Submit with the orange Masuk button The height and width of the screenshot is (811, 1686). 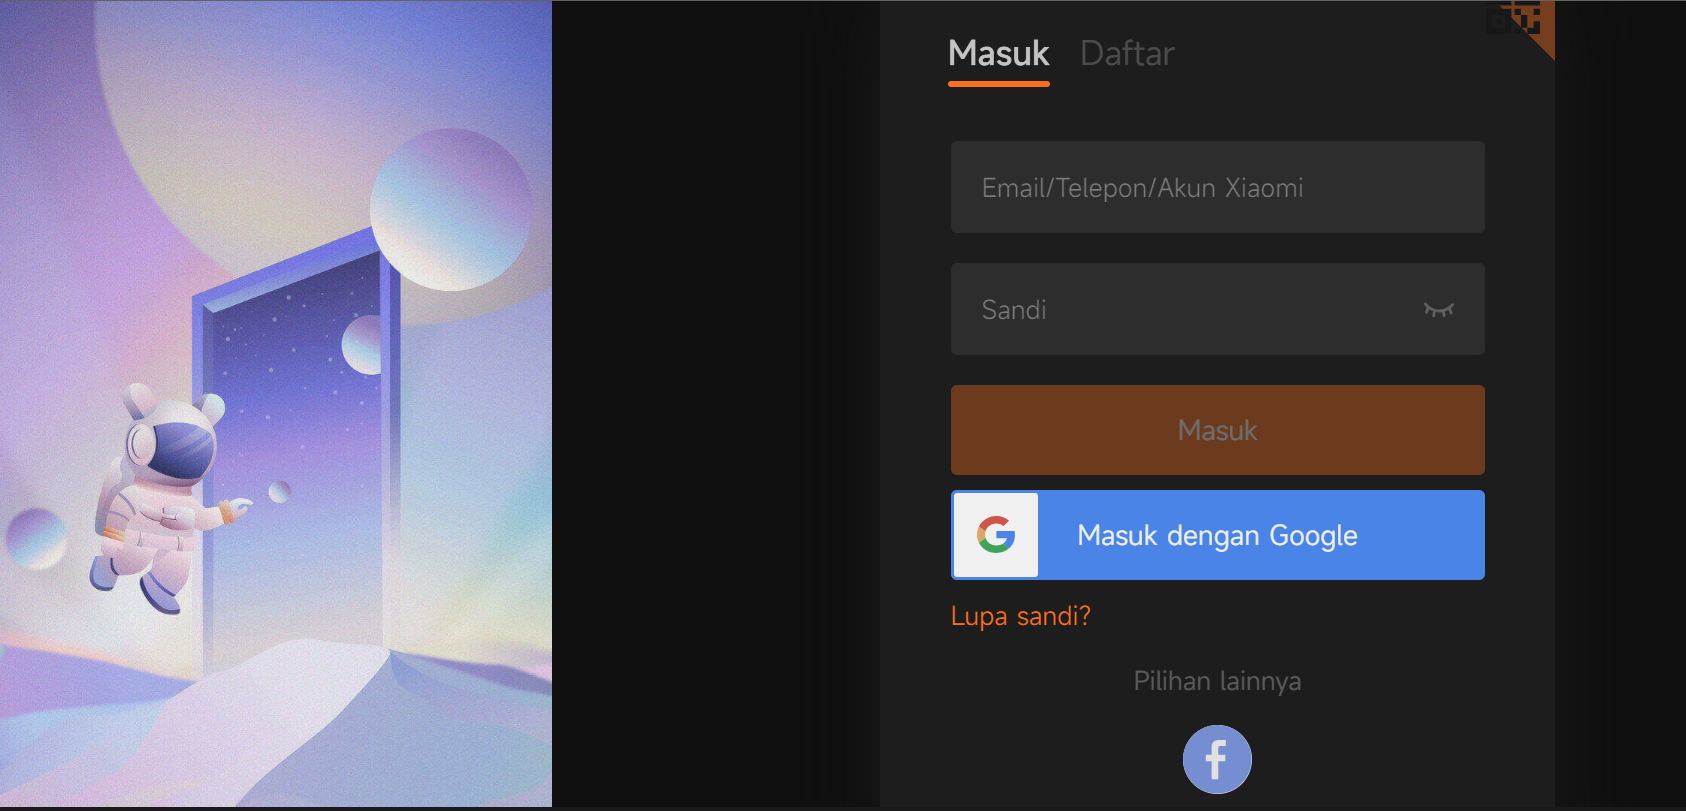tap(1218, 430)
